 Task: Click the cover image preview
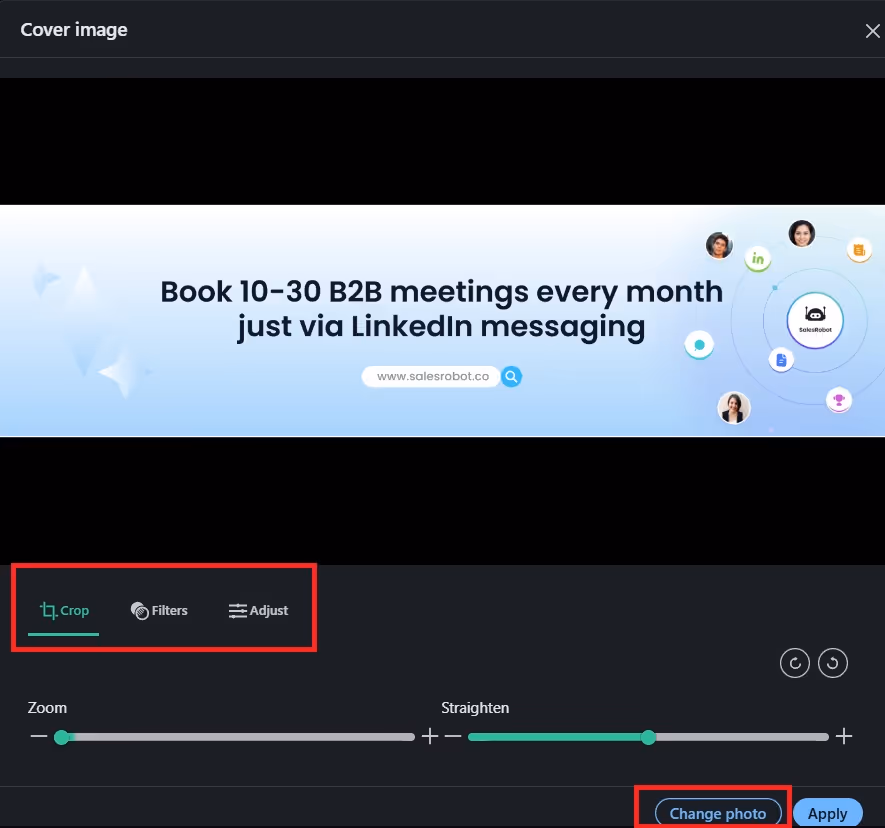coord(442,320)
